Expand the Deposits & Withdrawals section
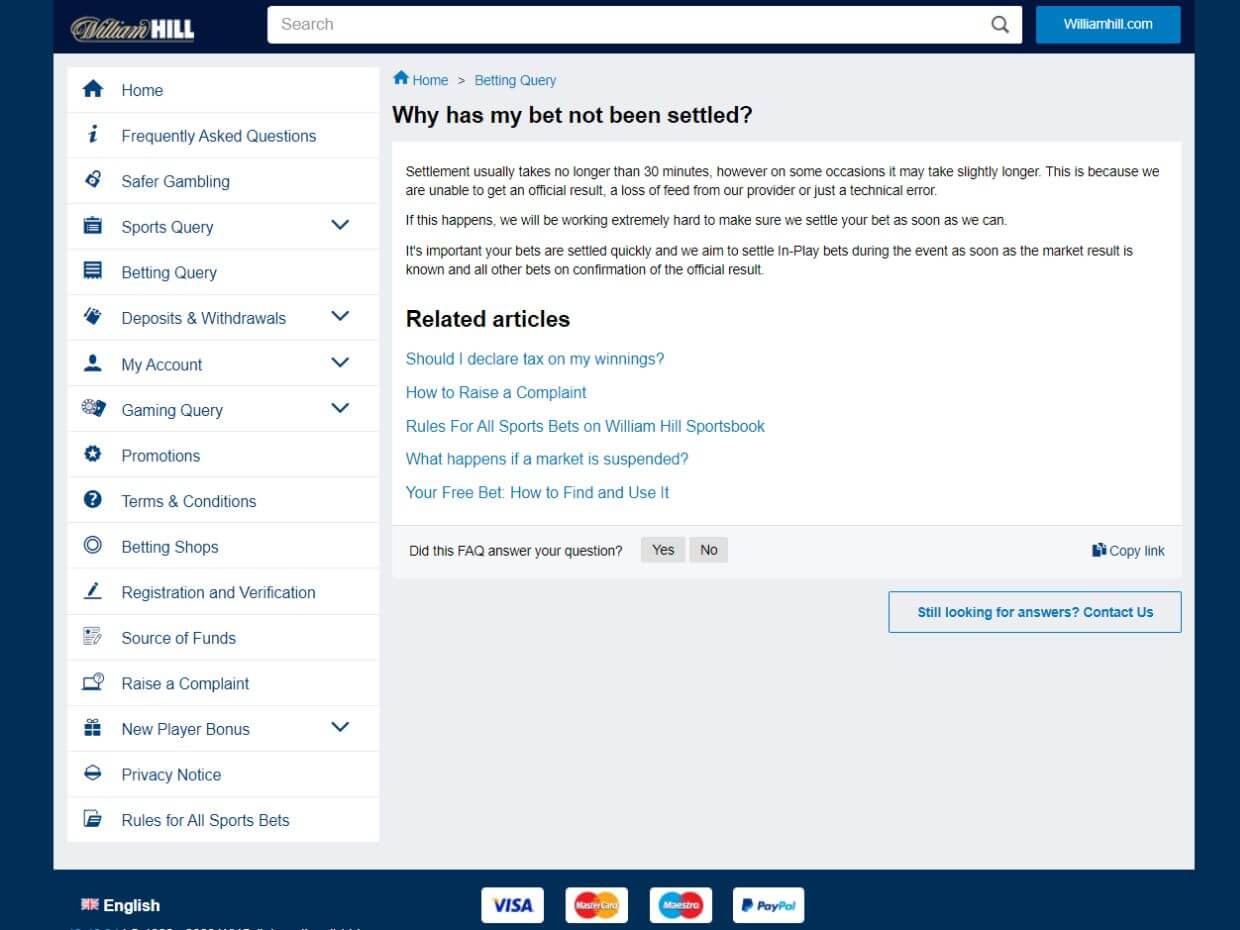1240x930 pixels. click(339, 316)
